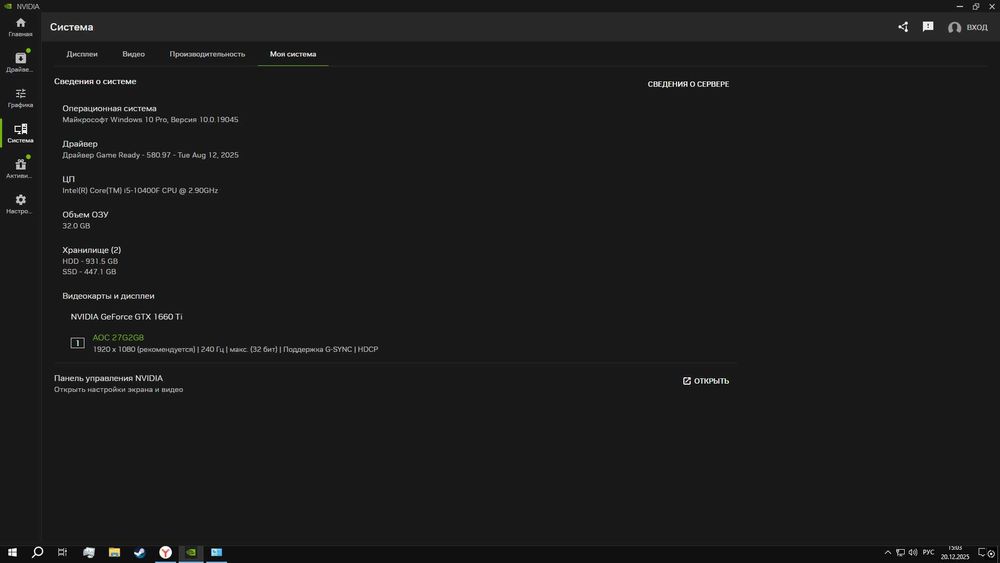Click the driver Game Ready 580.97 text
The image size is (1000, 563).
[151, 155]
